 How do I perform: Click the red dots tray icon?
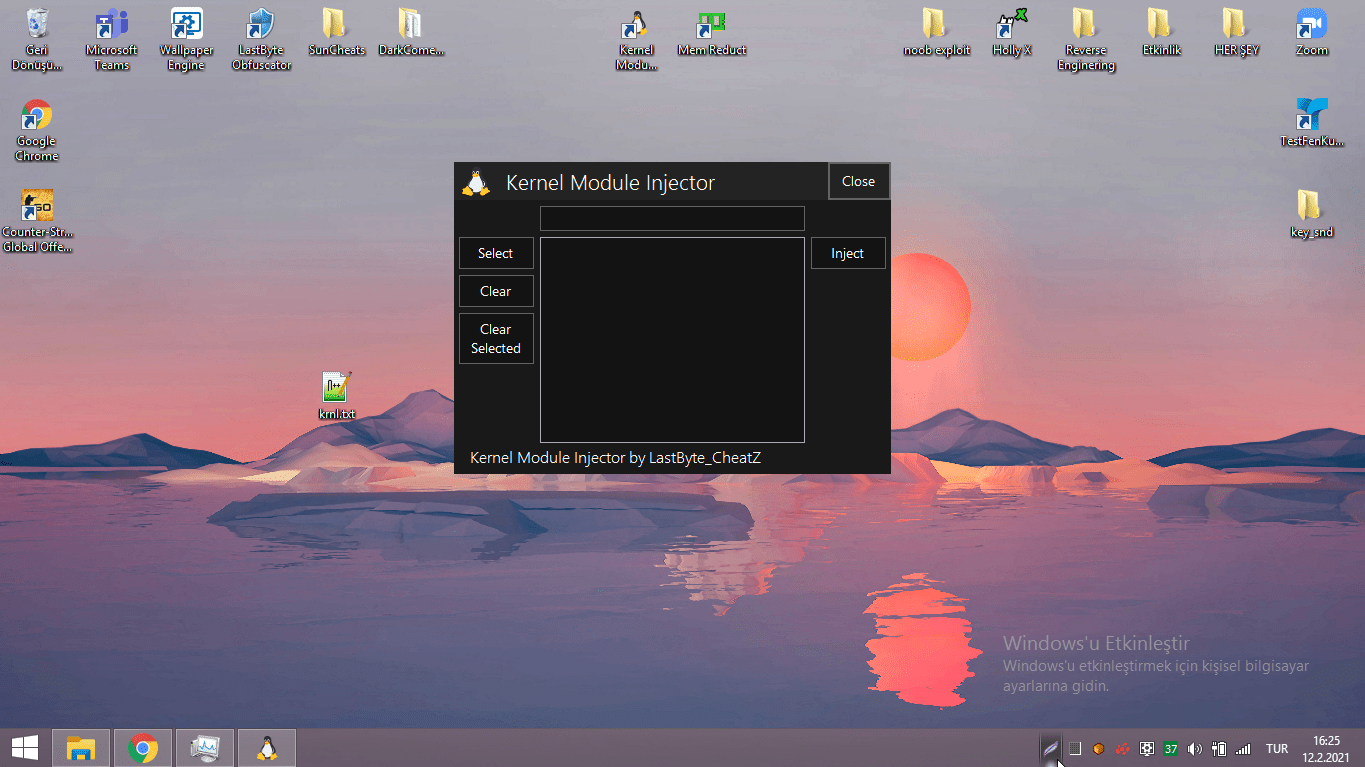[x=1123, y=748]
